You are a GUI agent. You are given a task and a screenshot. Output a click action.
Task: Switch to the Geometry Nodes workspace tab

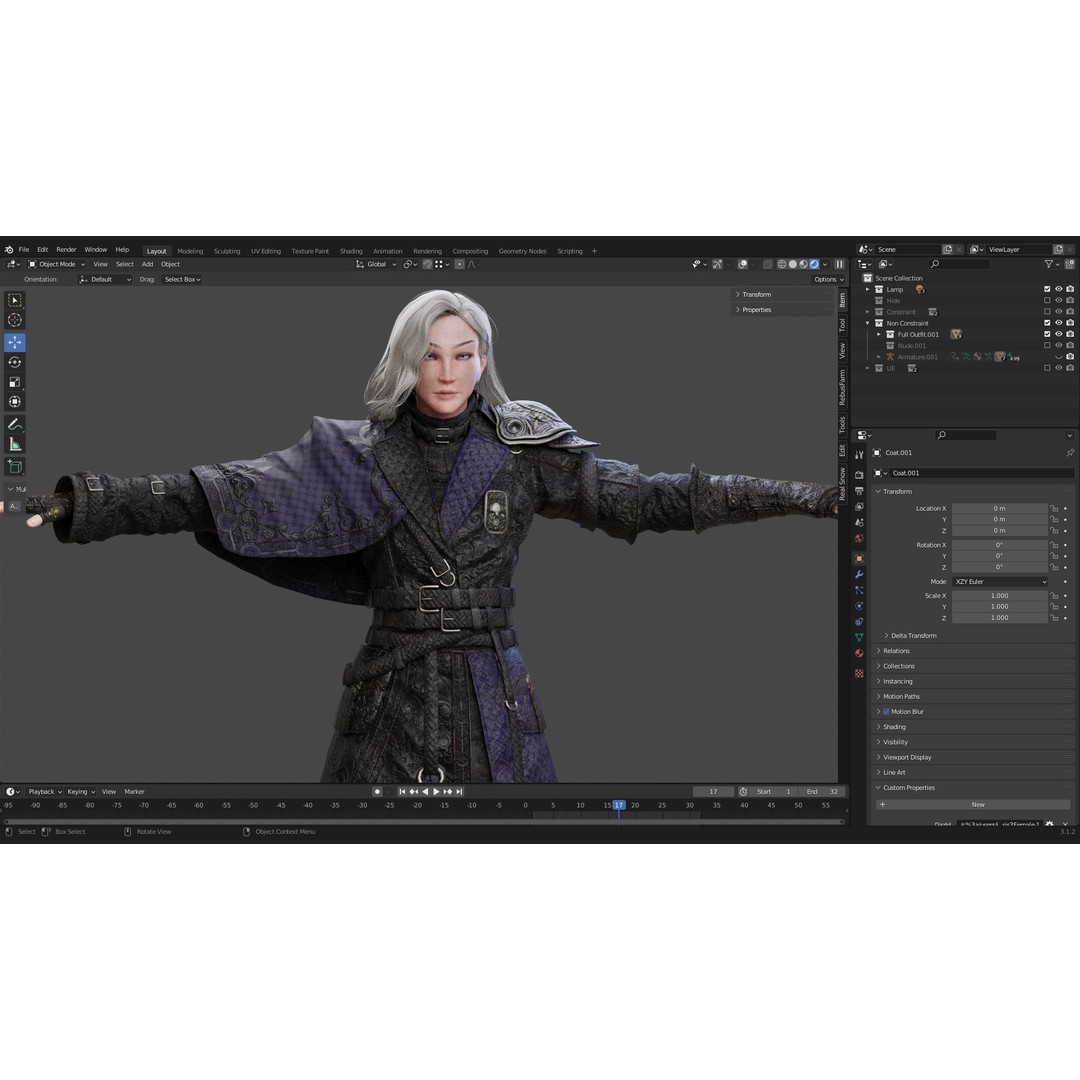(522, 251)
